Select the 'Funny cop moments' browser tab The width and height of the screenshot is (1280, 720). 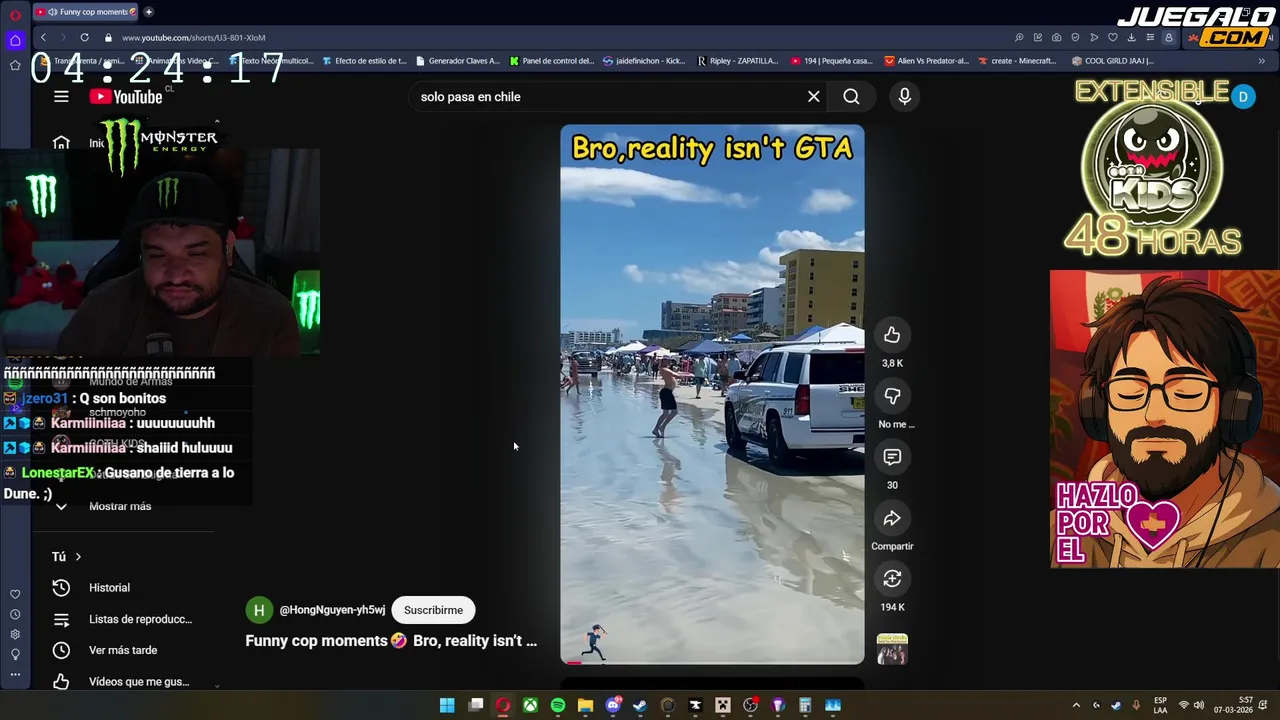point(87,12)
